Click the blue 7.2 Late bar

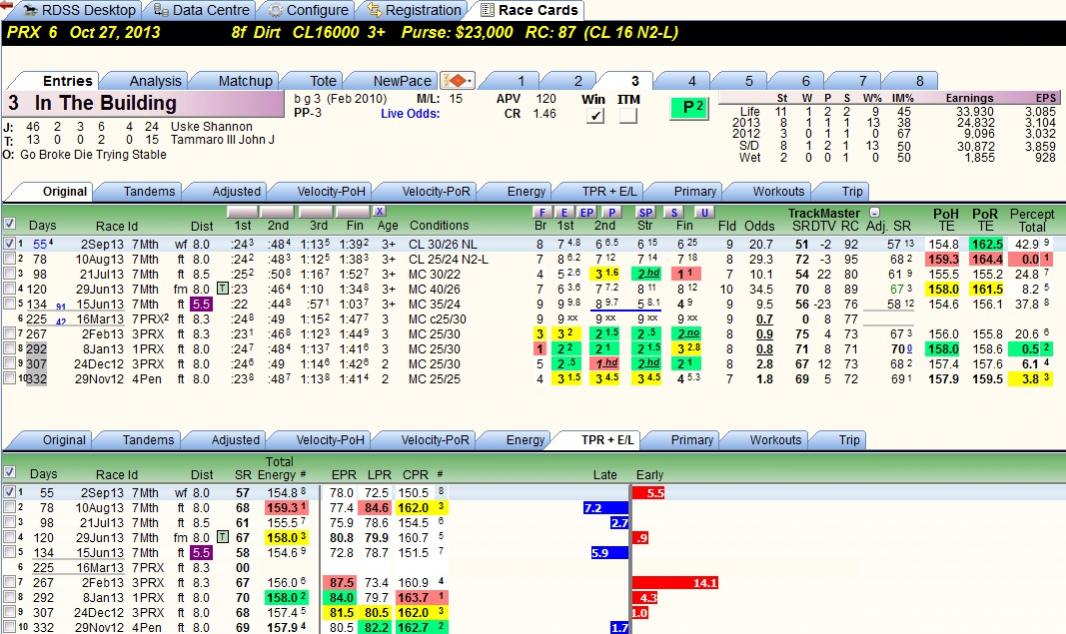coord(606,508)
